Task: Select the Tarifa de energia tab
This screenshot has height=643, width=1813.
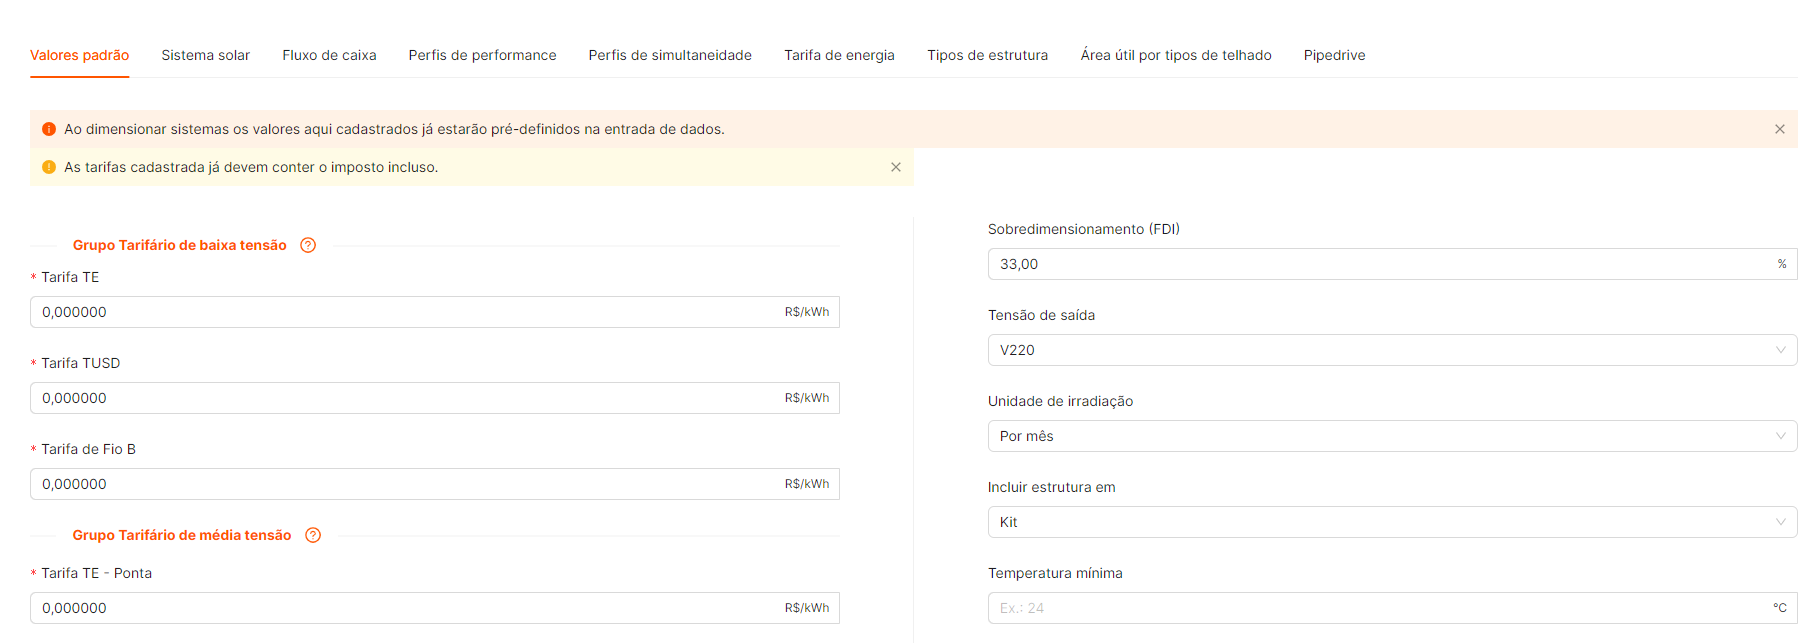Action: click(x=839, y=55)
